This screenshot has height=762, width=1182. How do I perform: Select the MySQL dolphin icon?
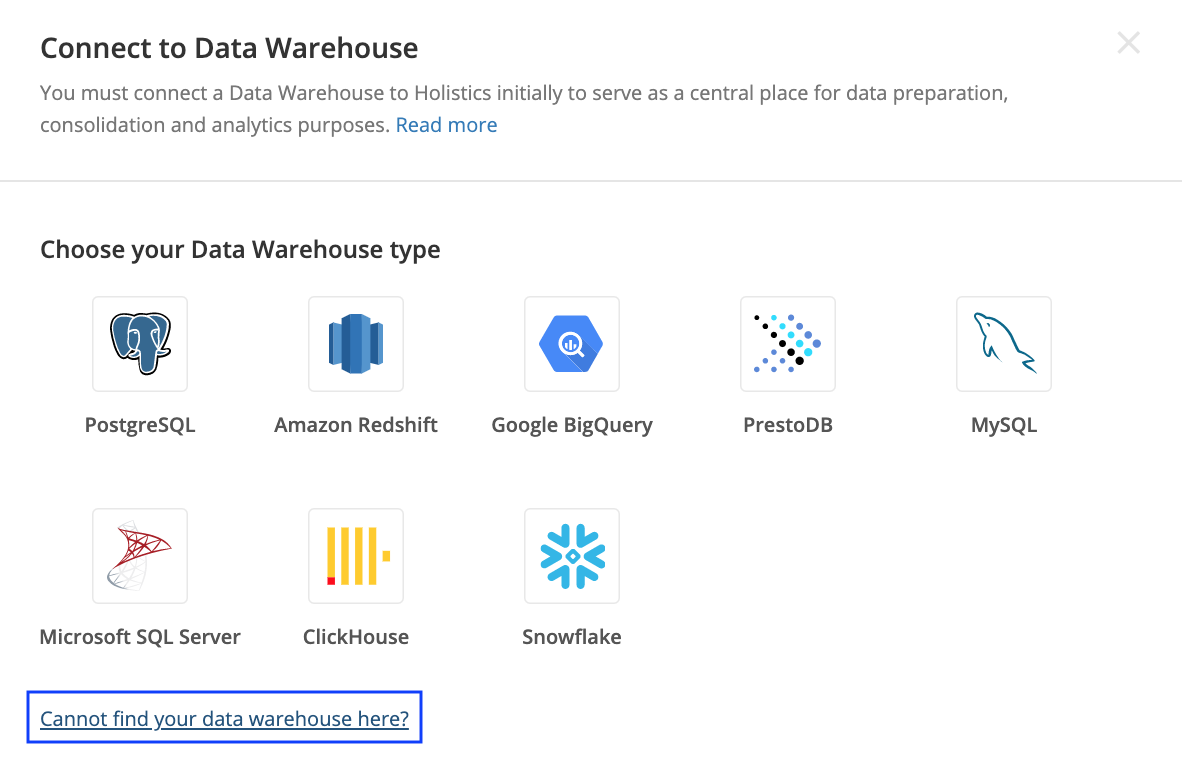[1004, 343]
